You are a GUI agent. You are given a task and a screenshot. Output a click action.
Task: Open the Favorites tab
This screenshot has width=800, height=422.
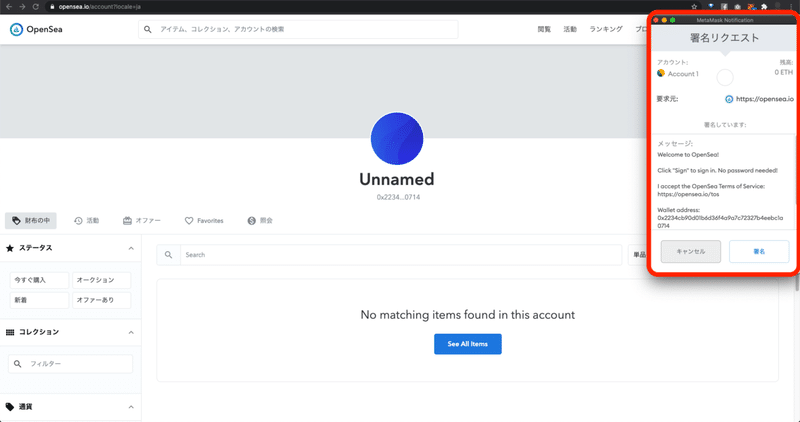coord(204,220)
